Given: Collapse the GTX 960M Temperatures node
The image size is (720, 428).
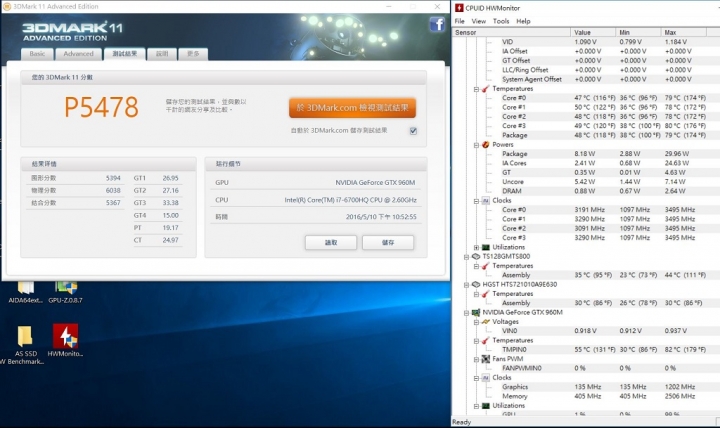Looking at the screenshot, I should [476, 341].
